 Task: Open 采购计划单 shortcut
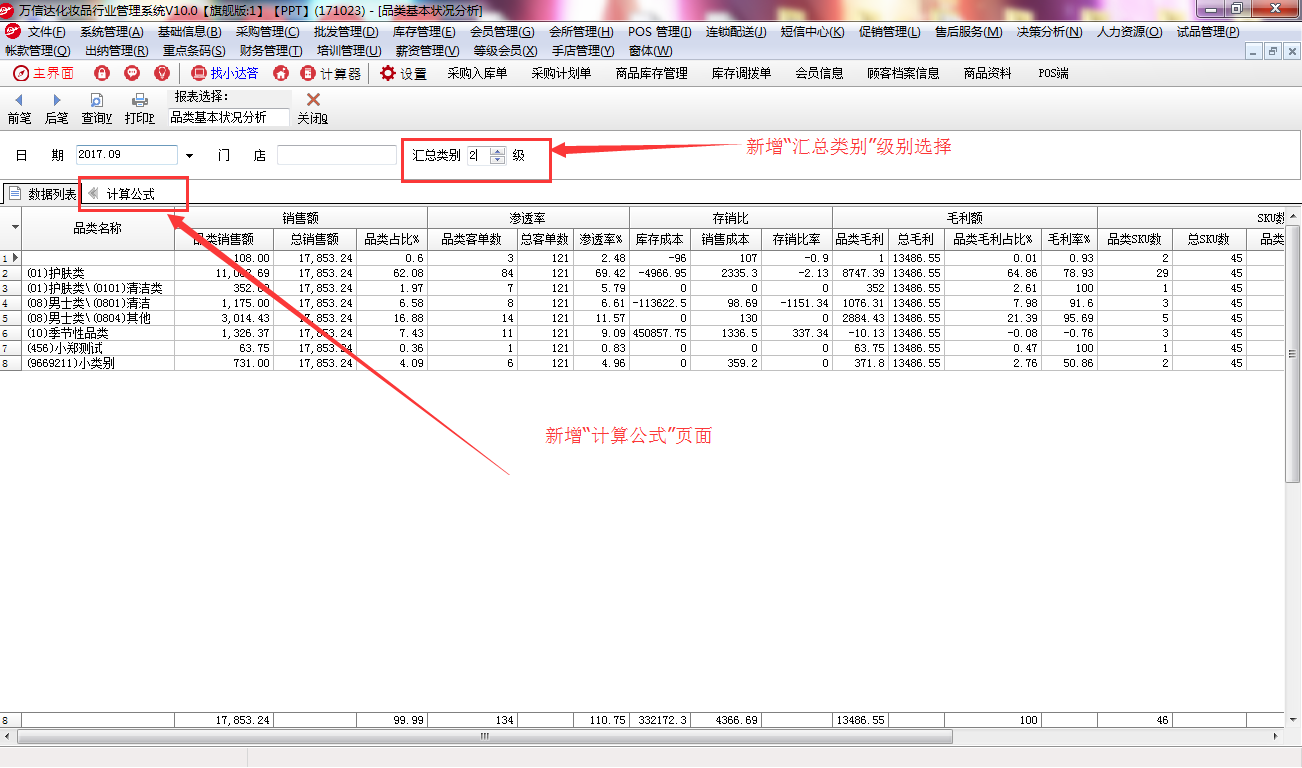pyautogui.click(x=561, y=73)
